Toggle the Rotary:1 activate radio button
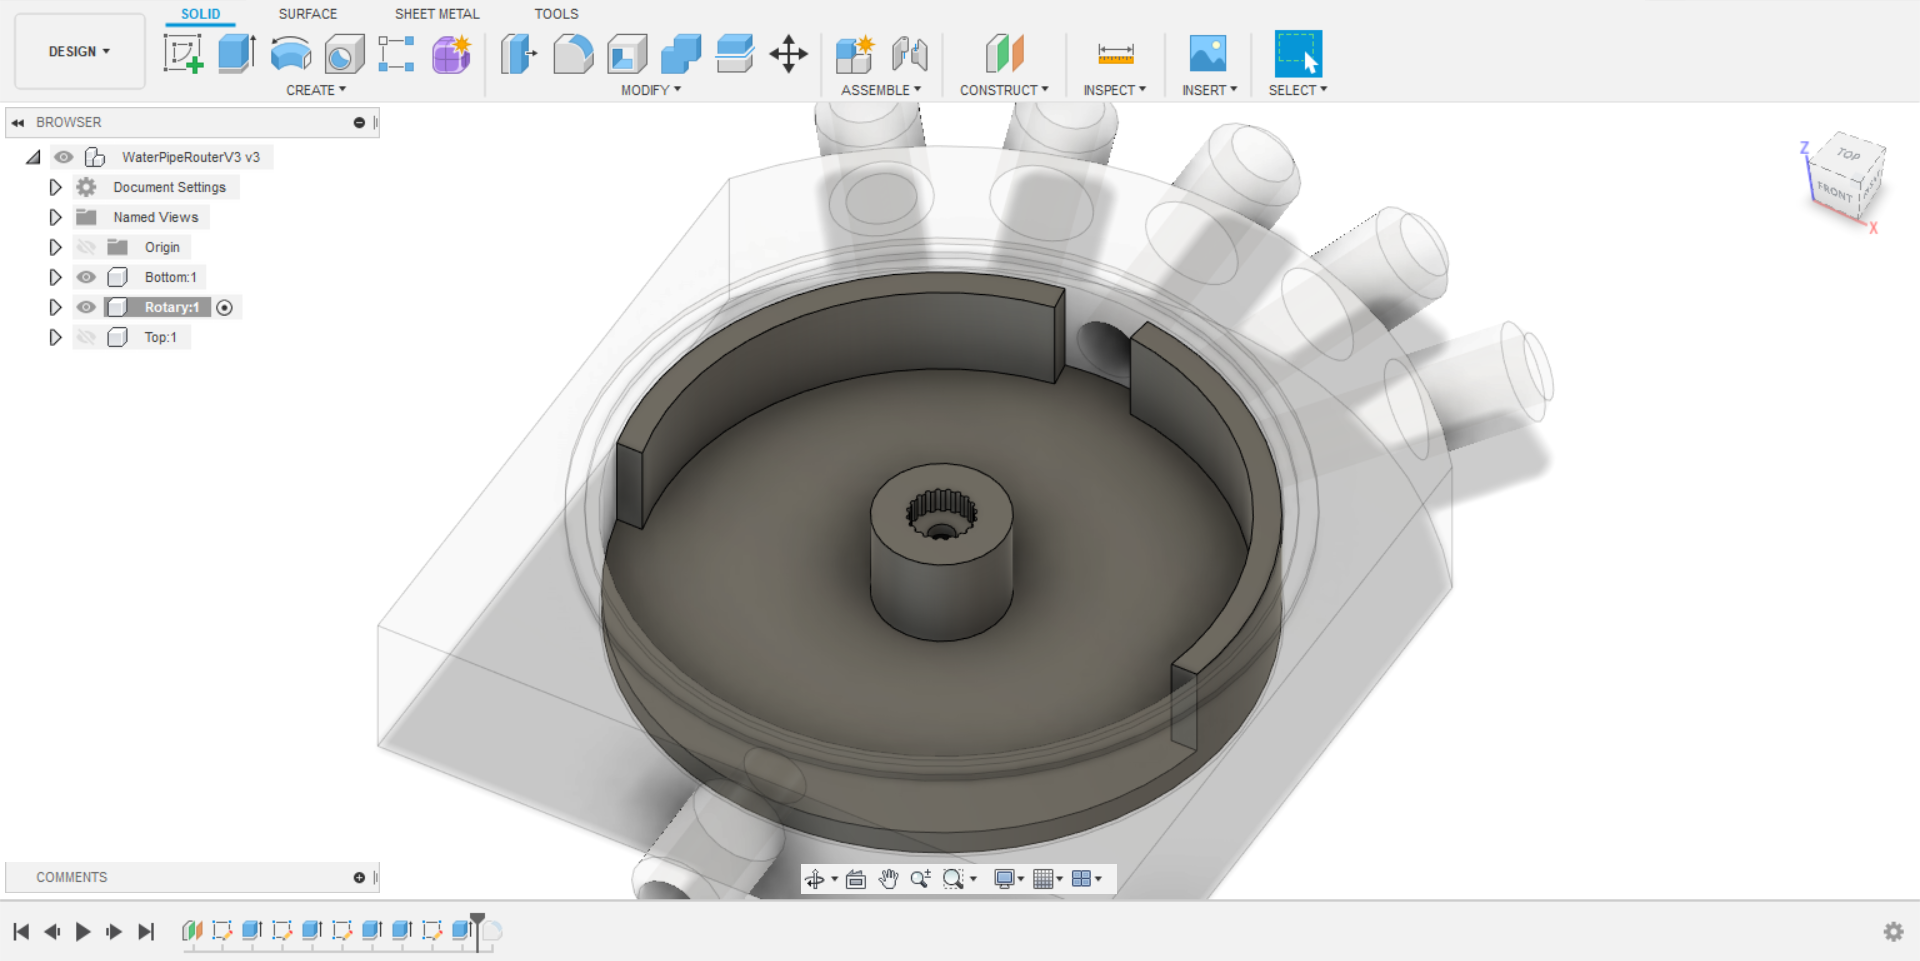Screen dimensions: 1920x961 tap(225, 308)
